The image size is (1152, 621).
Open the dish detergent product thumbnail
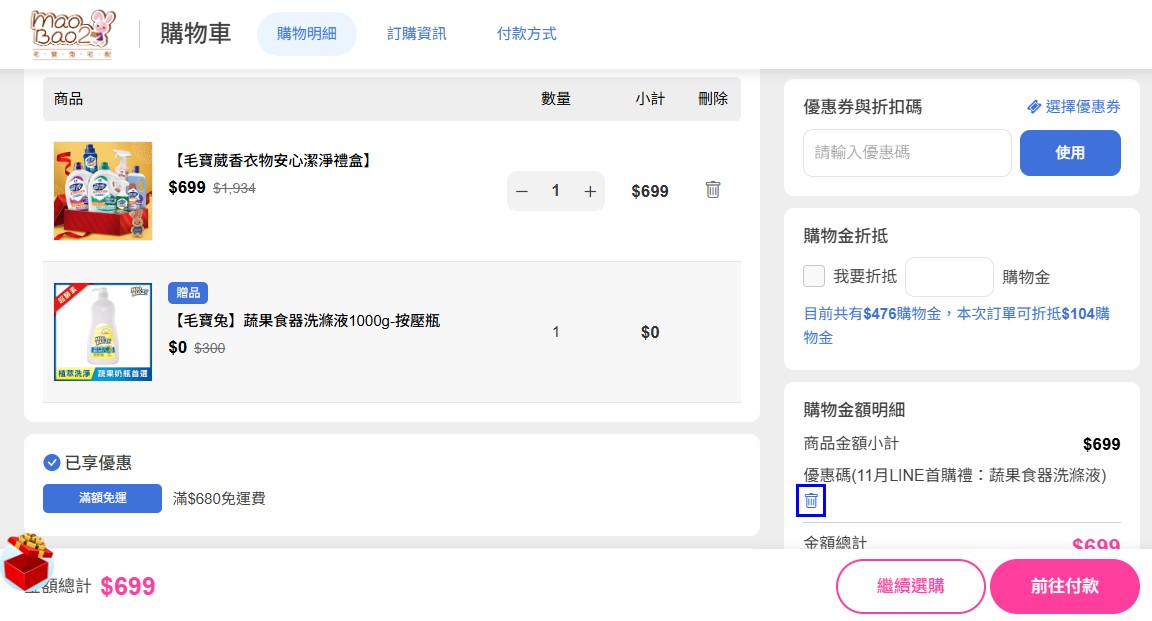(103, 332)
